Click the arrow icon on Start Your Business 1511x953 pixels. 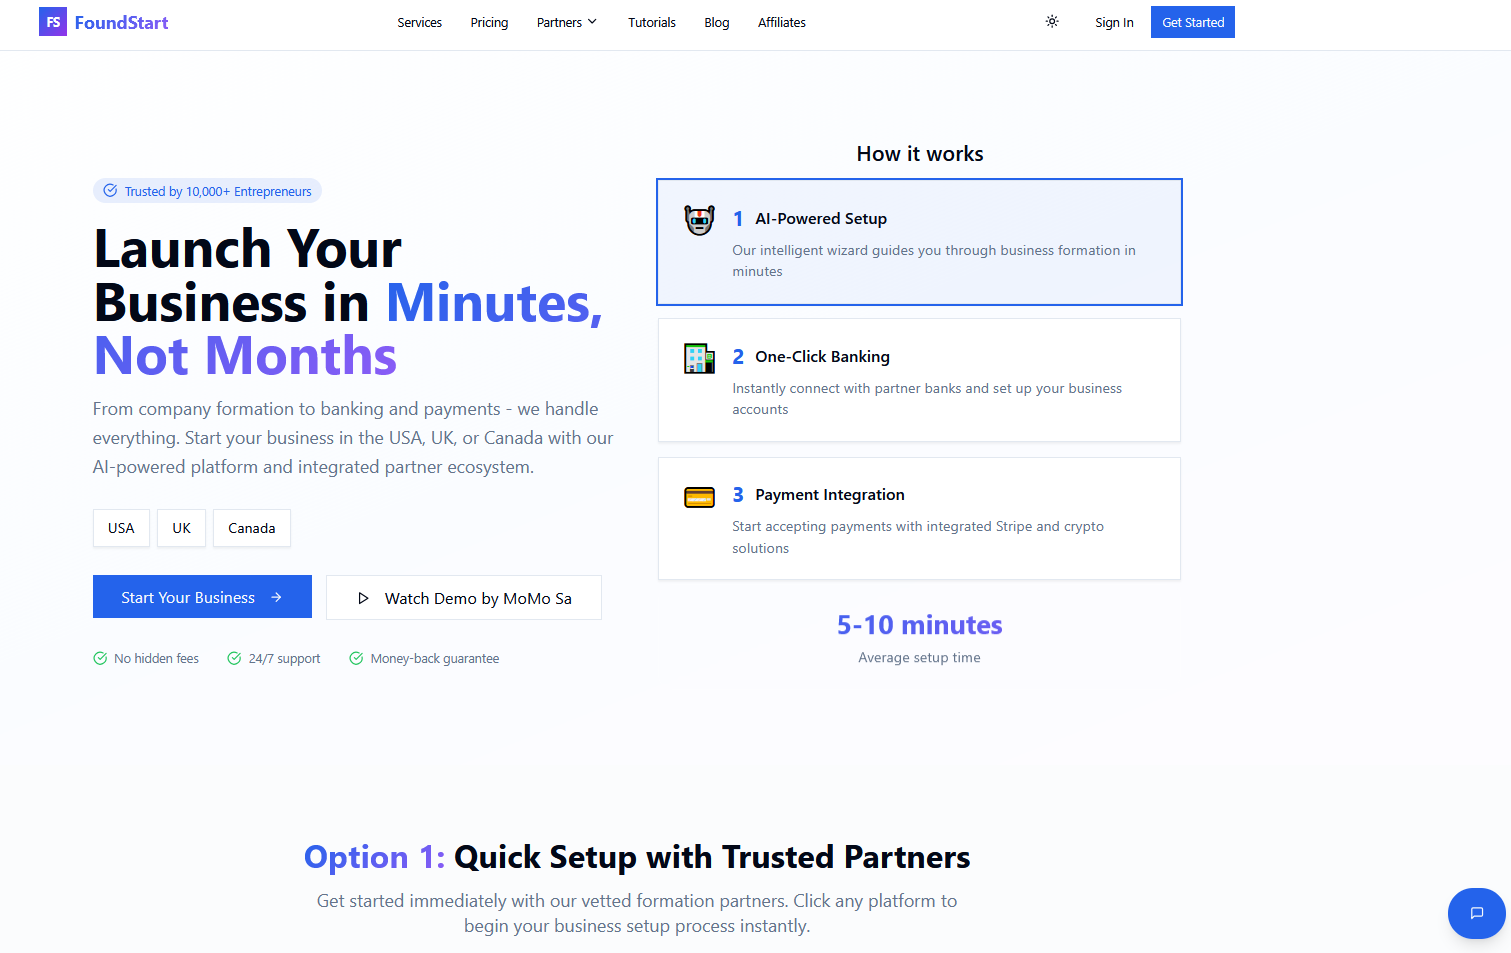click(276, 597)
